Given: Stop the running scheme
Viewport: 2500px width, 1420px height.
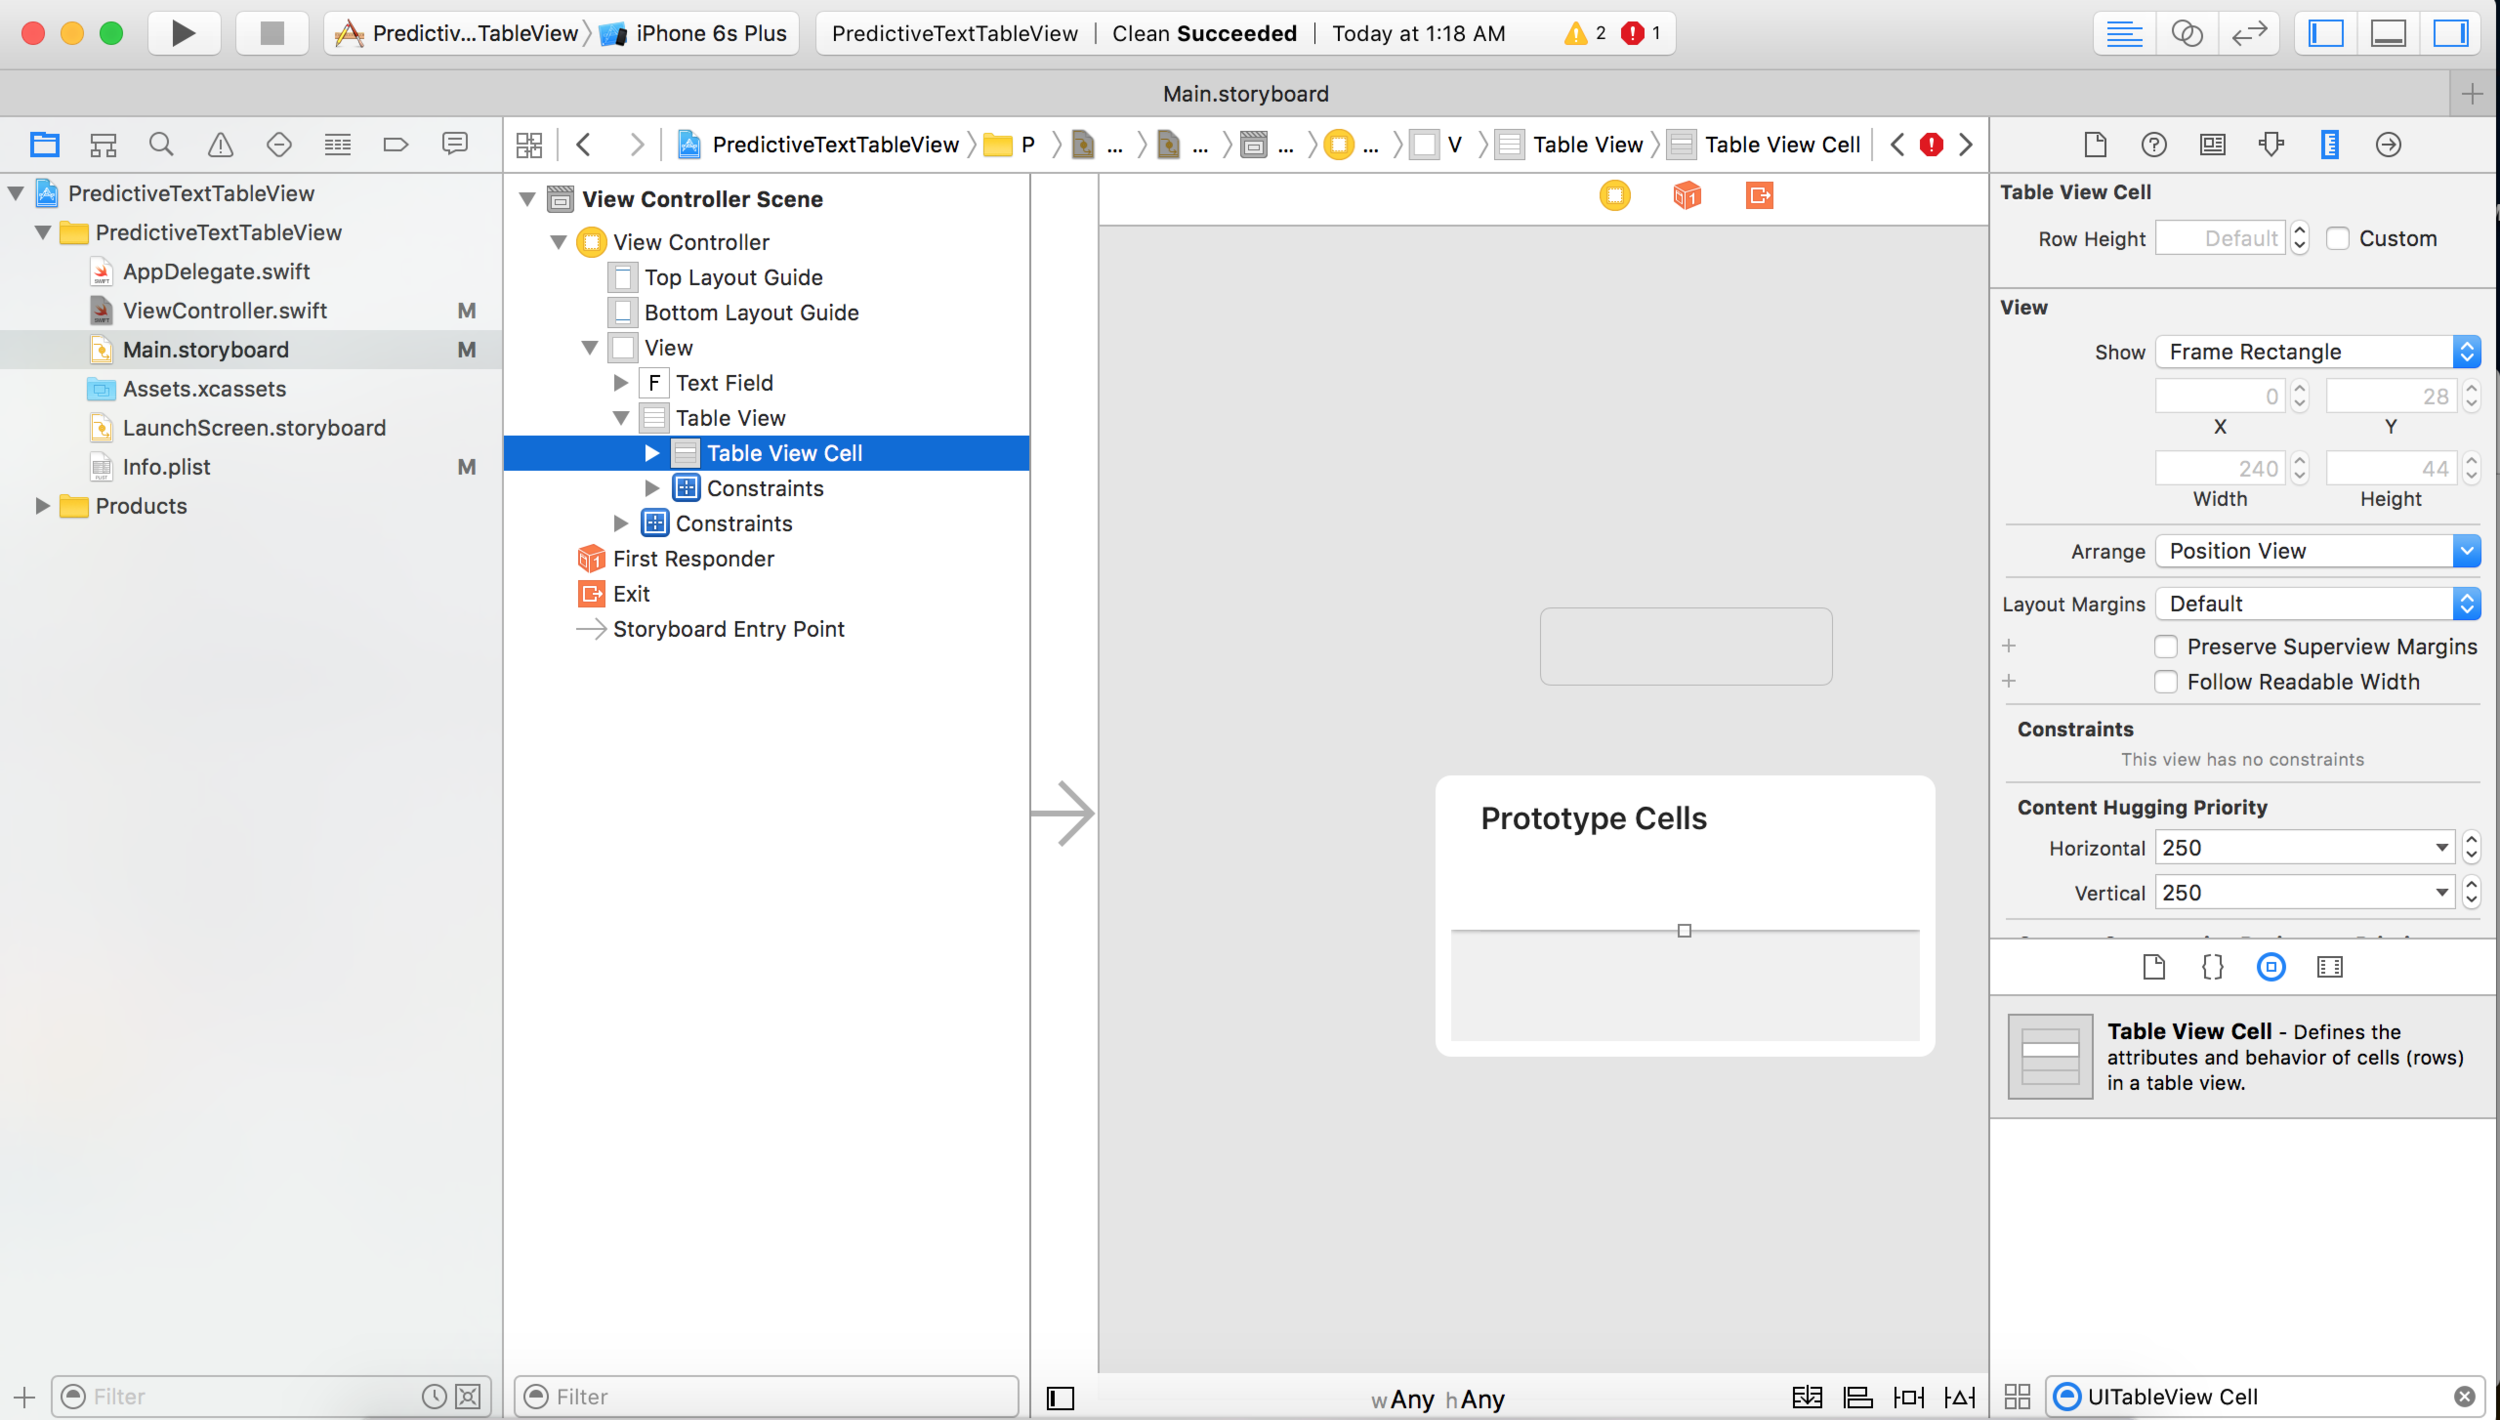Looking at the screenshot, I should click(272, 33).
